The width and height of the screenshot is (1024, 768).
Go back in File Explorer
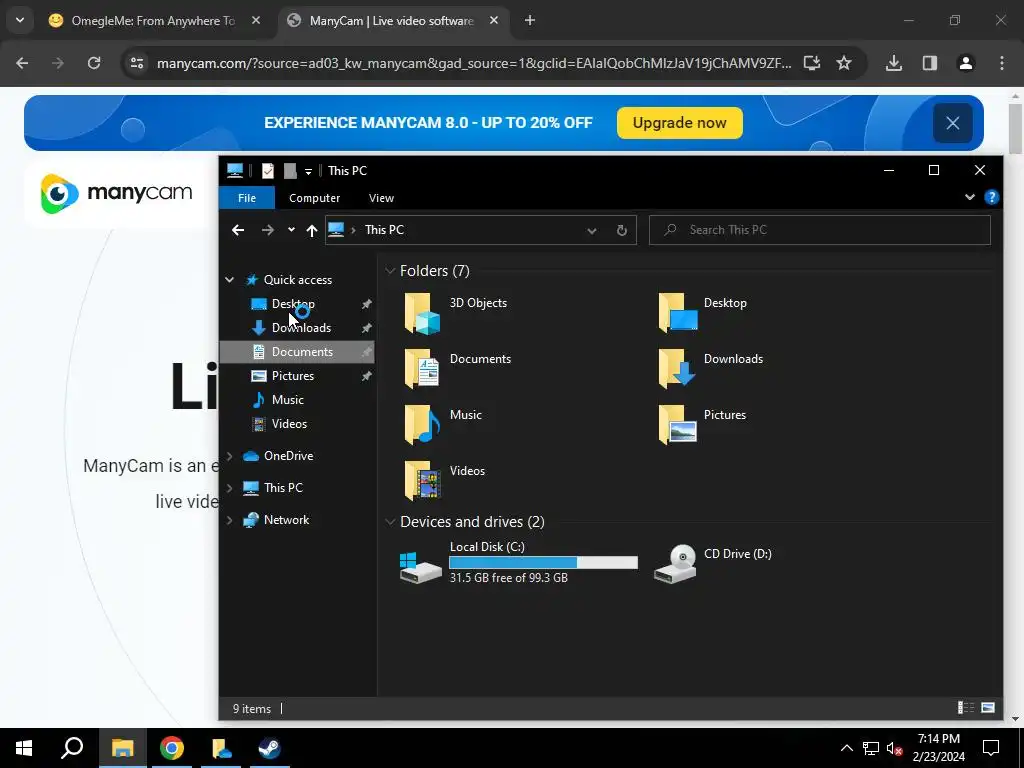238,230
